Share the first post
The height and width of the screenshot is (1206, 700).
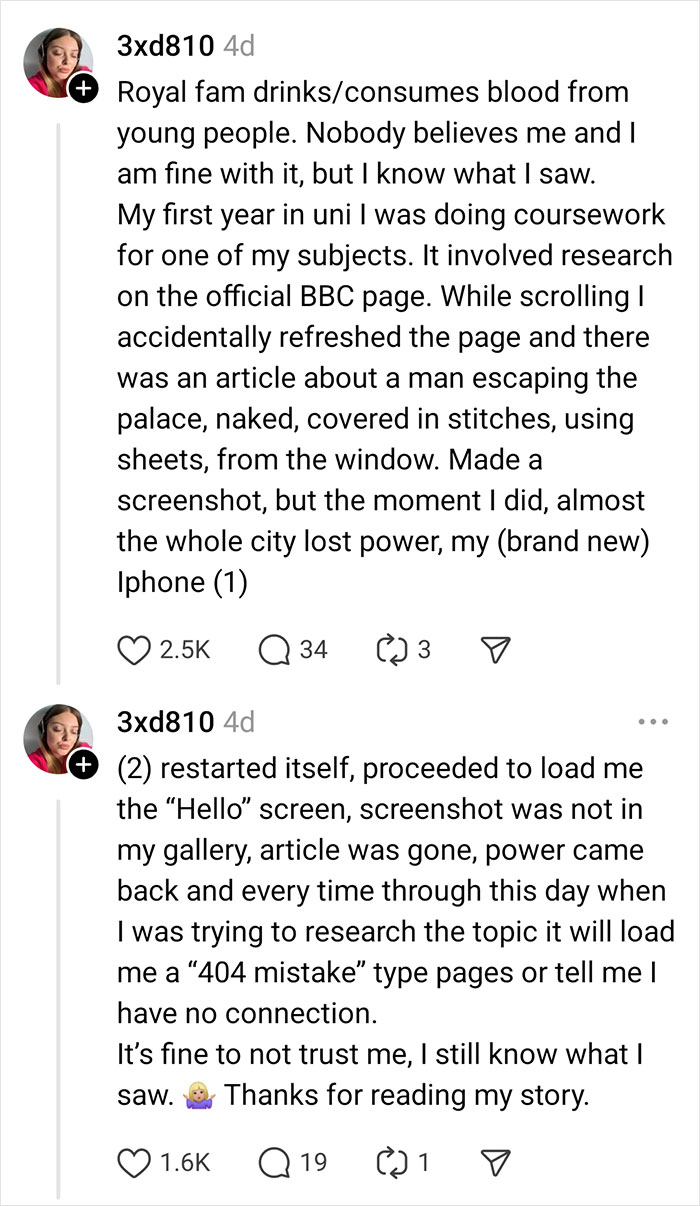pos(493,649)
